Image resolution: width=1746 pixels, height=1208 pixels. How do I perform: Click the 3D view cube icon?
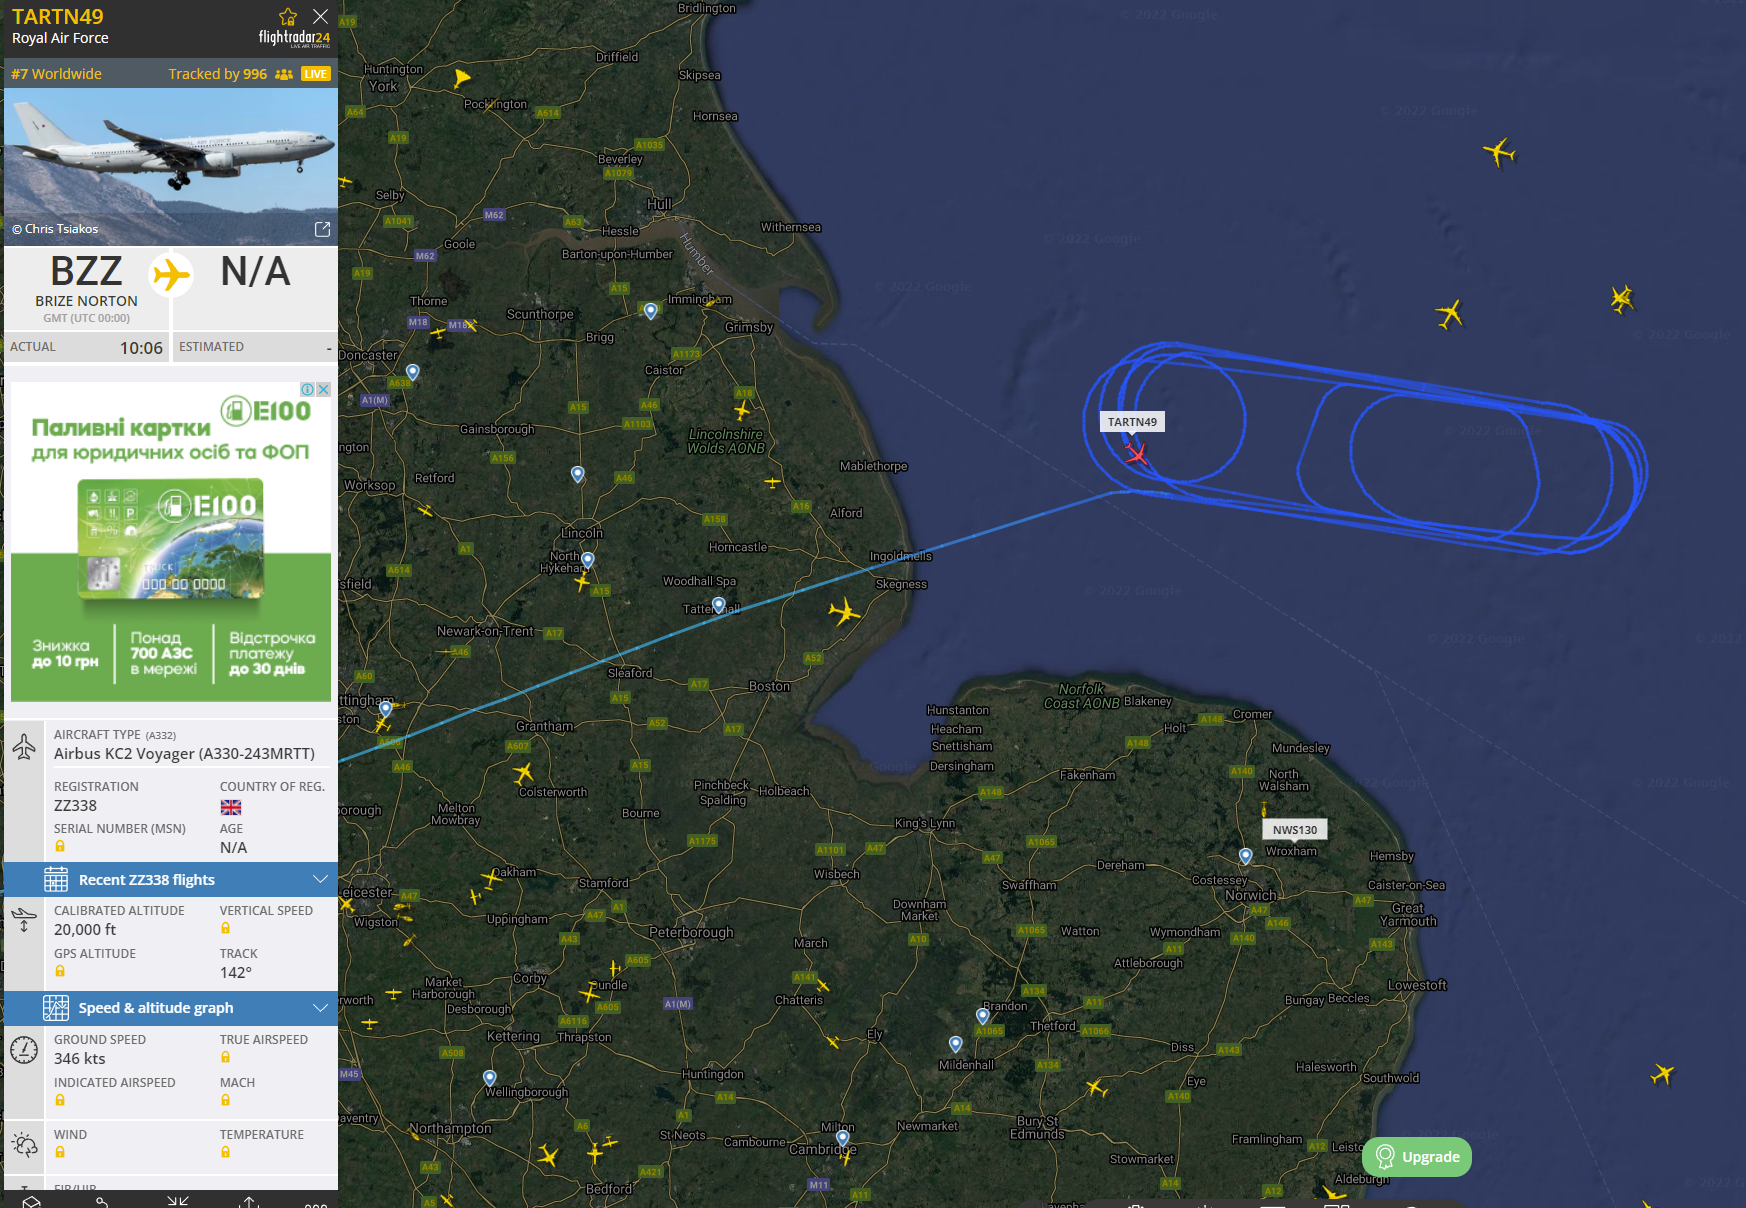point(31,1202)
